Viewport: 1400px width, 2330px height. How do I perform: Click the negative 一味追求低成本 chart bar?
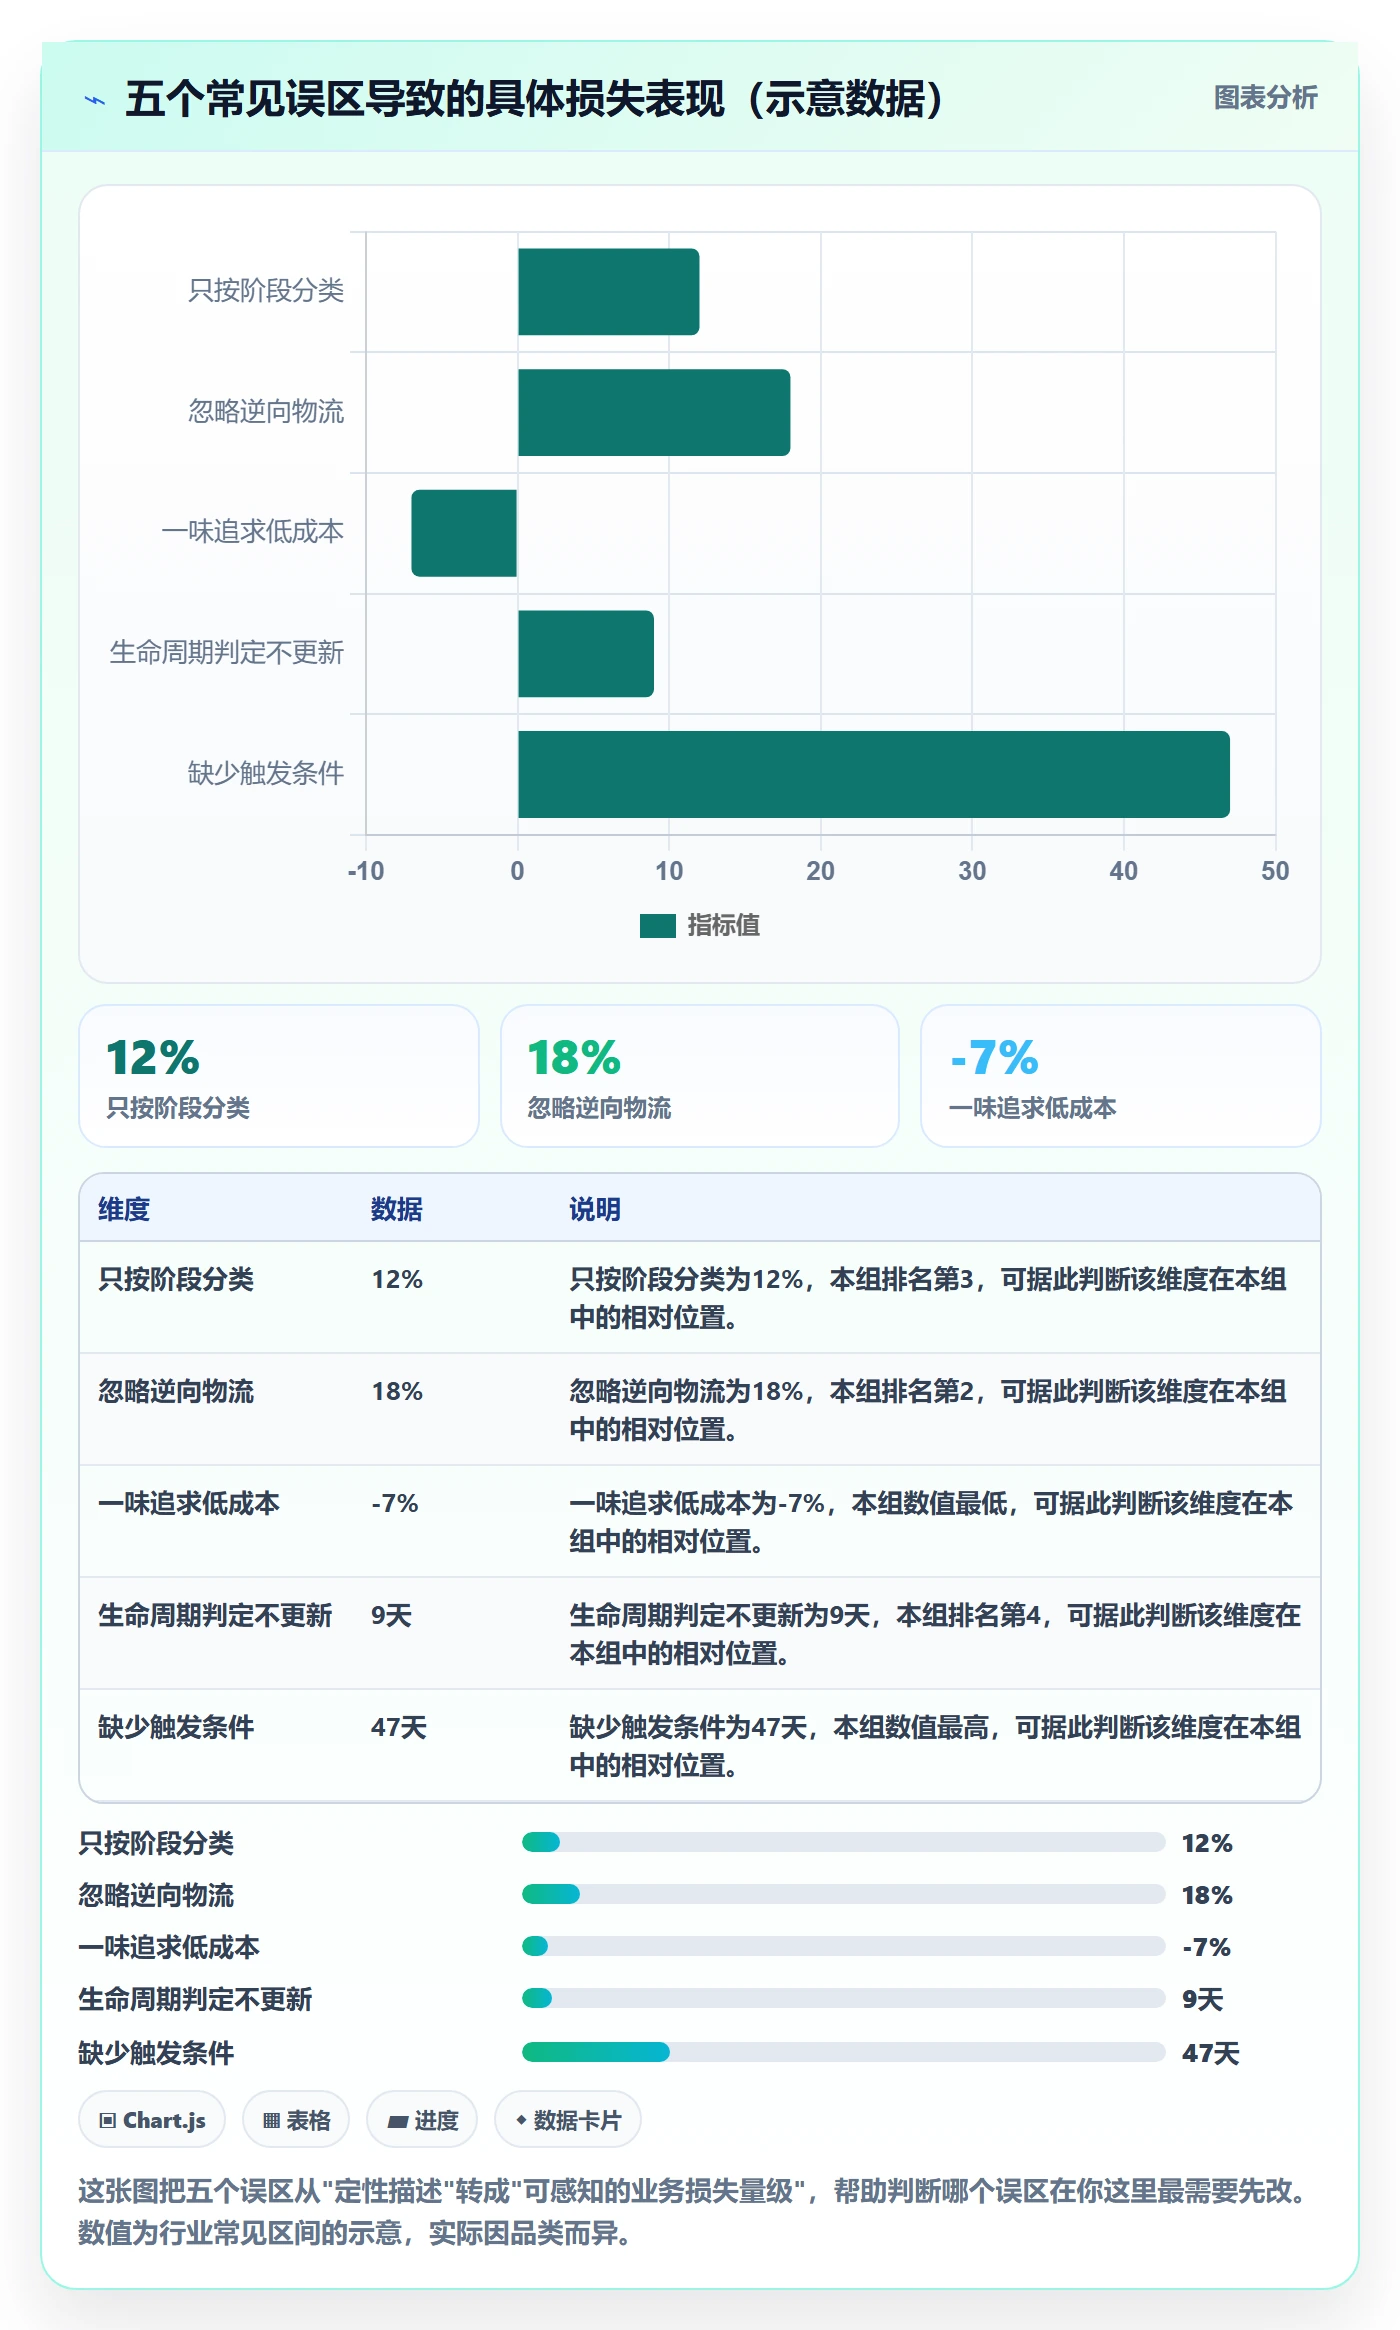pyautogui.click(x=464, y=533)
